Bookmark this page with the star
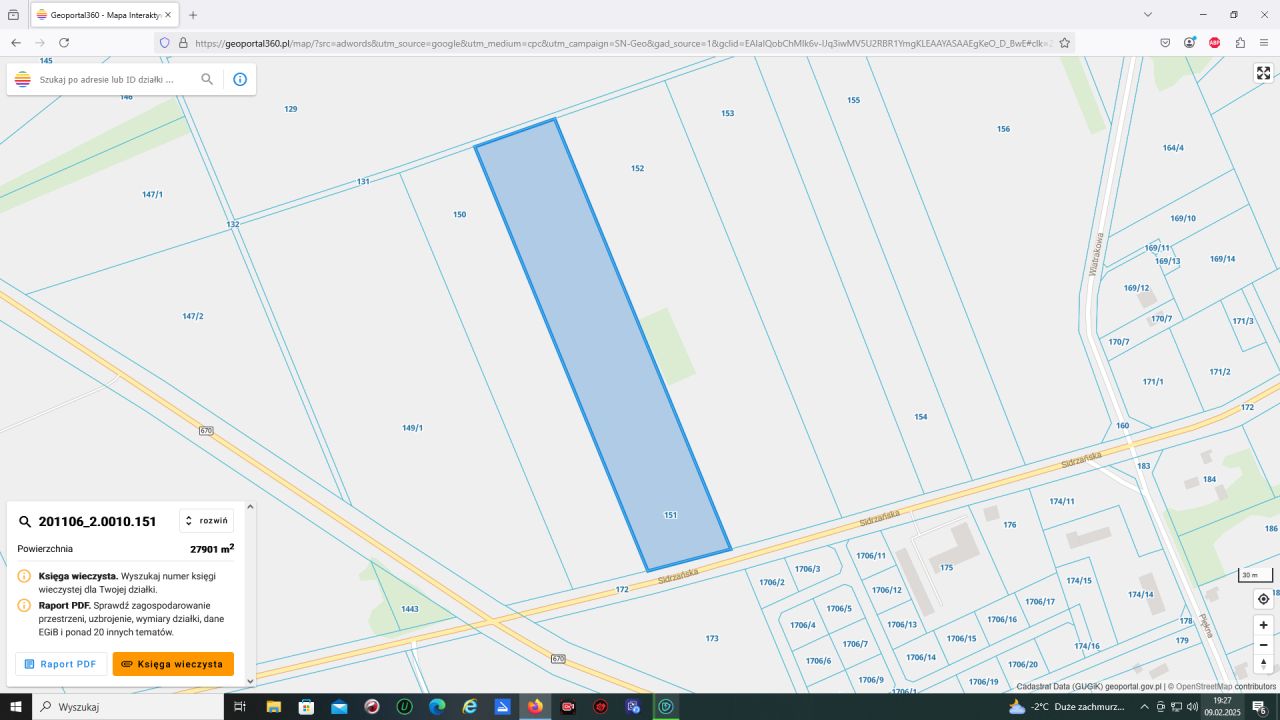Image resolution: width=1280 pixels, height=720 pixels. coord(1065,43)
